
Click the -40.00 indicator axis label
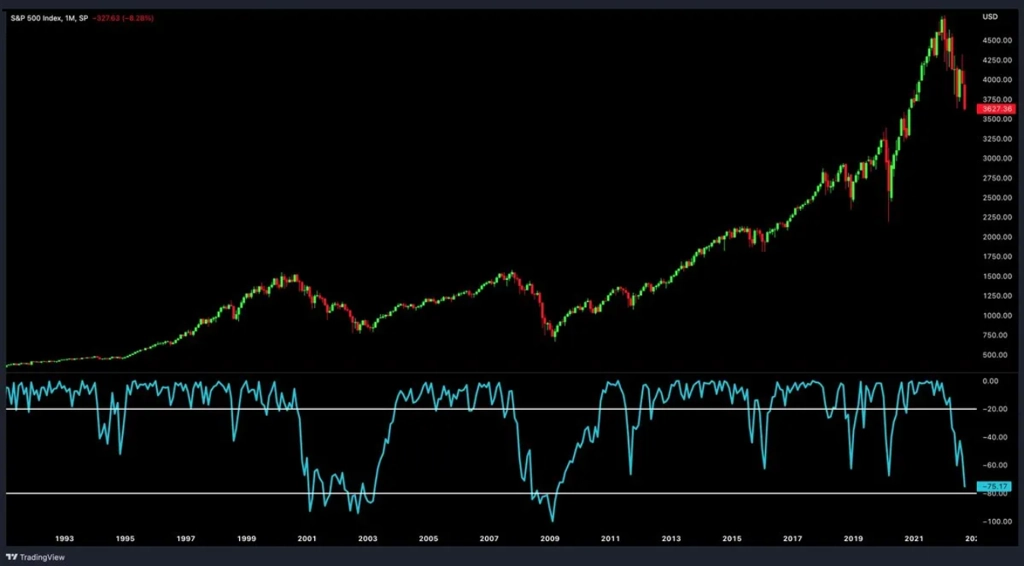point(995,437)
